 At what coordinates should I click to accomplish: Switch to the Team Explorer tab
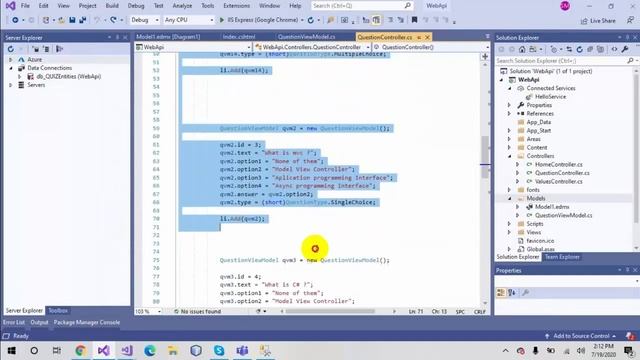(562, 257)
